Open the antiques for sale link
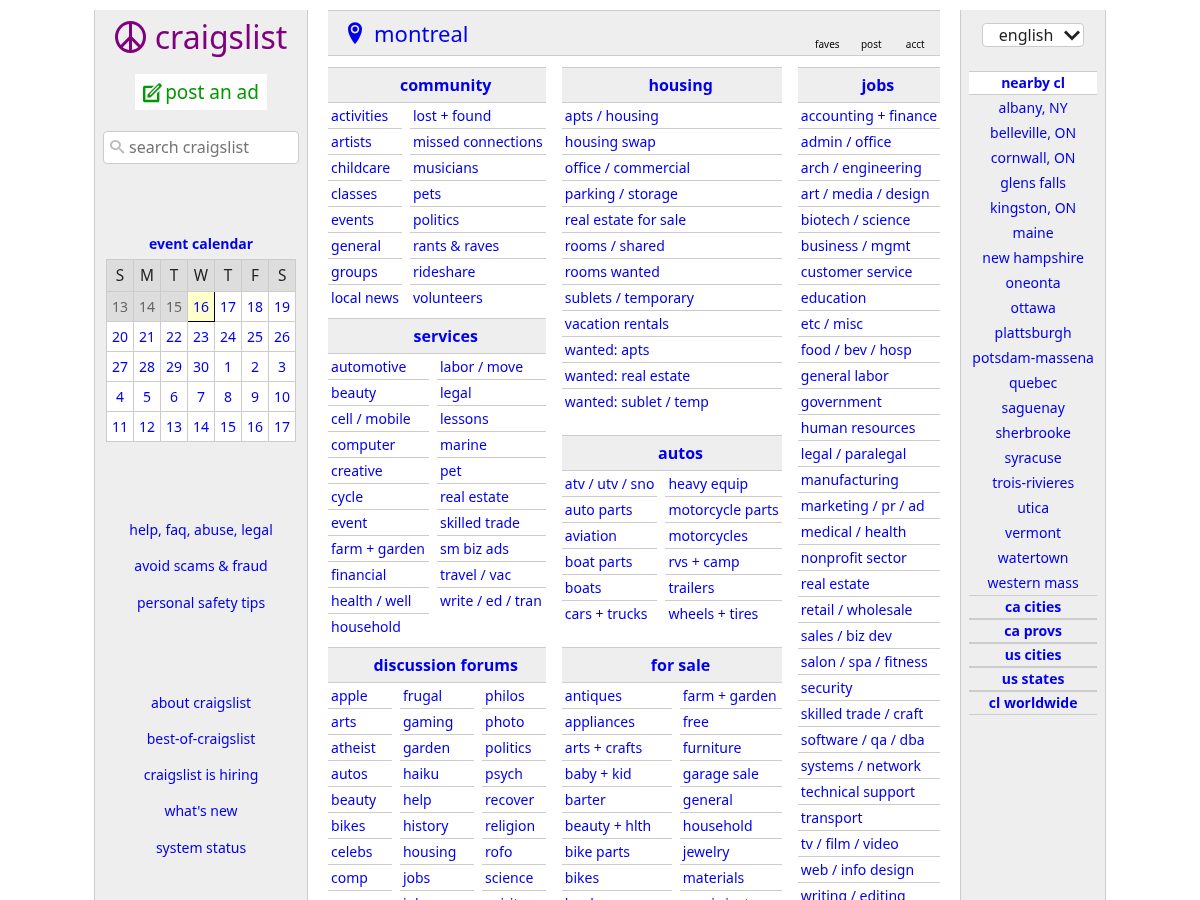 pyautogui.click(x=593, y=696)
